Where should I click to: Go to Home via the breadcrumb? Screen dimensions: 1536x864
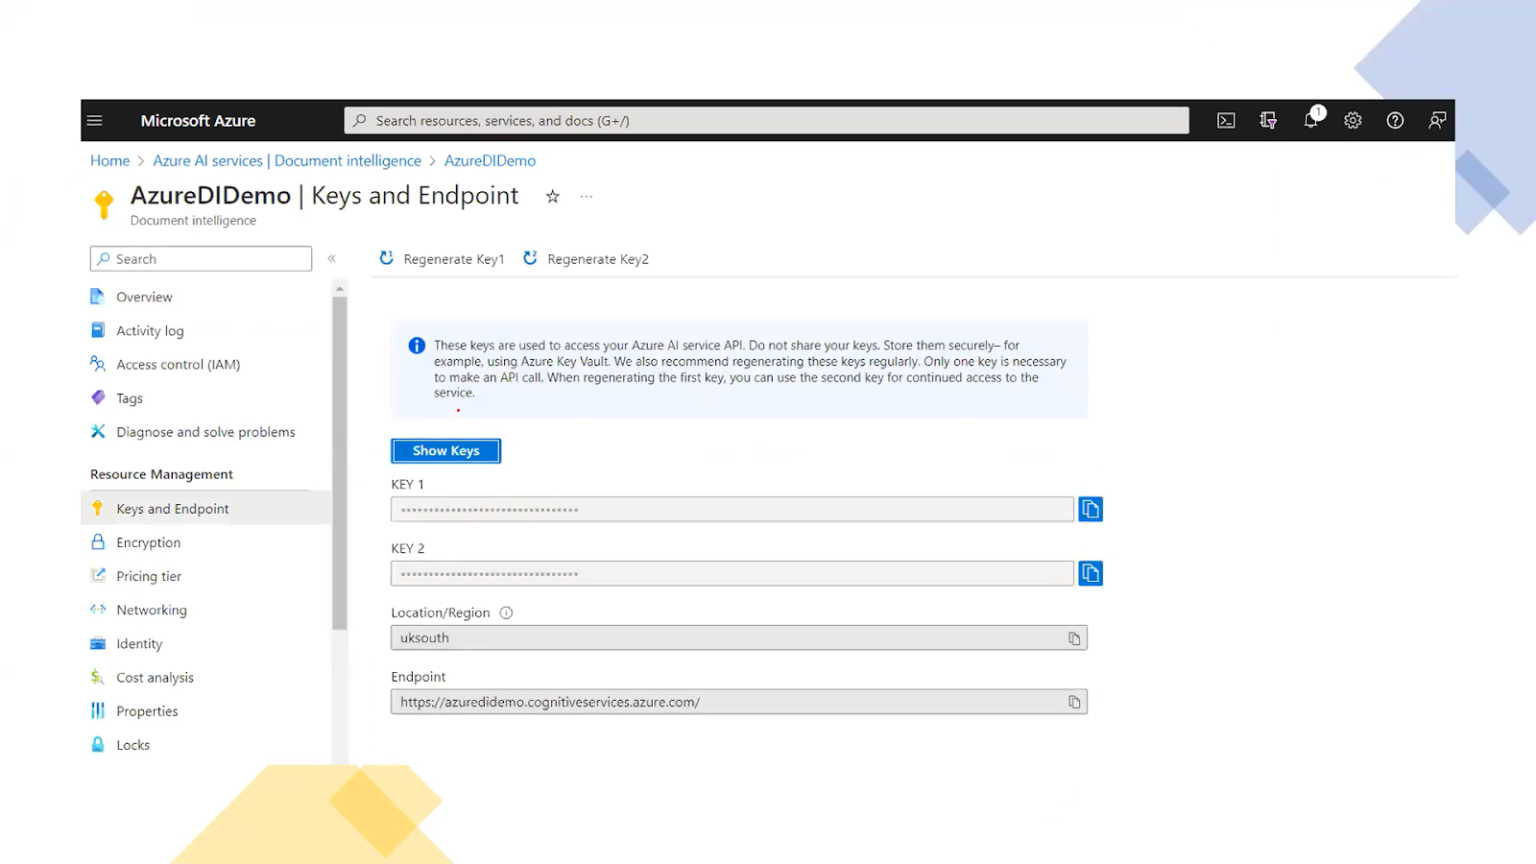[110, 160]
